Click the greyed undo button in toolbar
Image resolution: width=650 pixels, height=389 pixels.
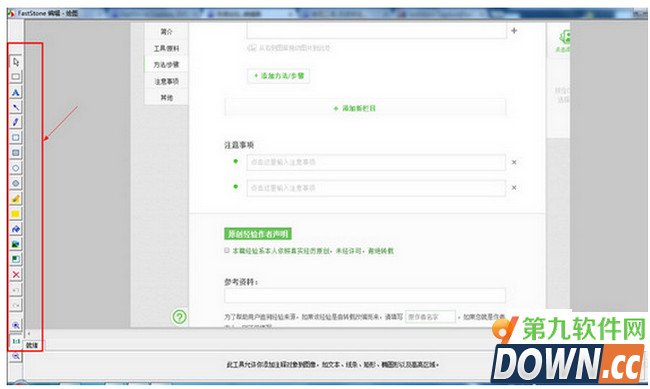pyautogui.click(x=16, y=290)
